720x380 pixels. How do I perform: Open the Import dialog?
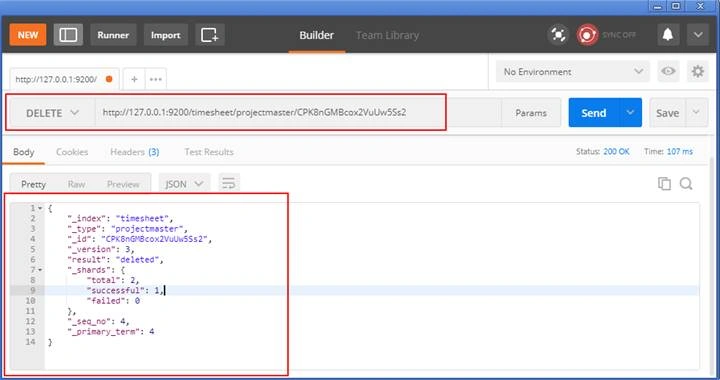coord(165,35)
